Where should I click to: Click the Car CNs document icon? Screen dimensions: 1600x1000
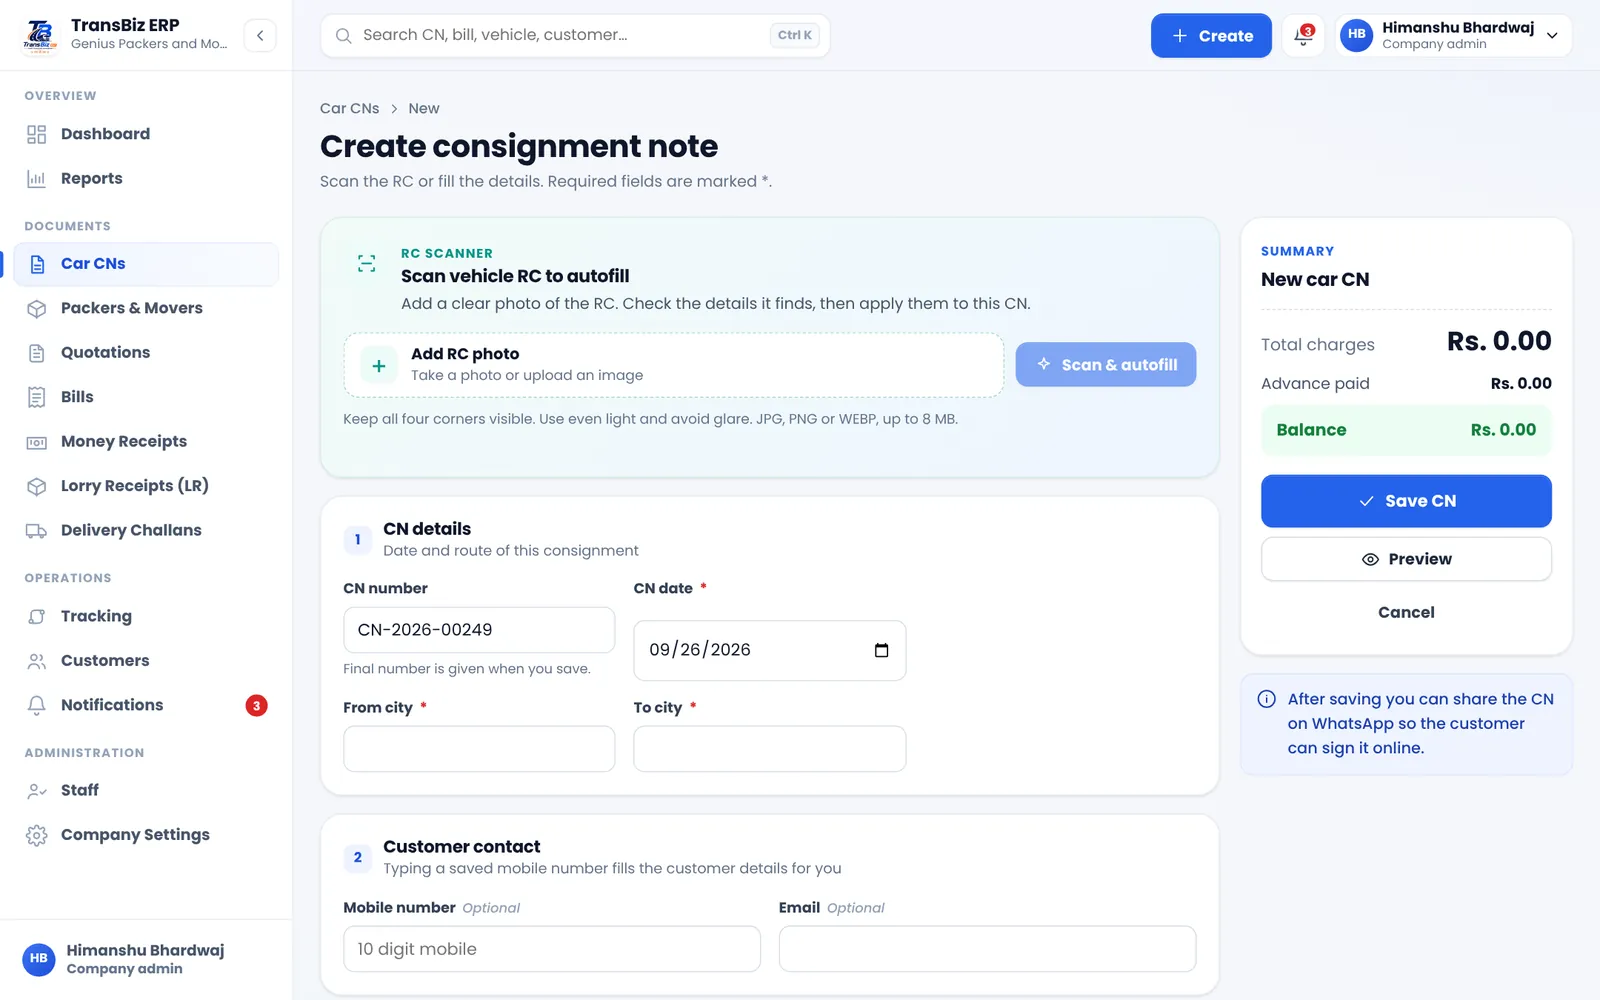point(37,264)
